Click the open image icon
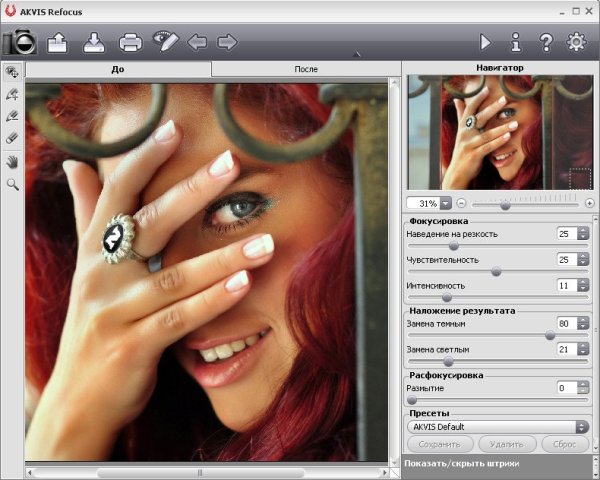Image resolution: width=600 pixels, height=480 pixels. point(57,42)
